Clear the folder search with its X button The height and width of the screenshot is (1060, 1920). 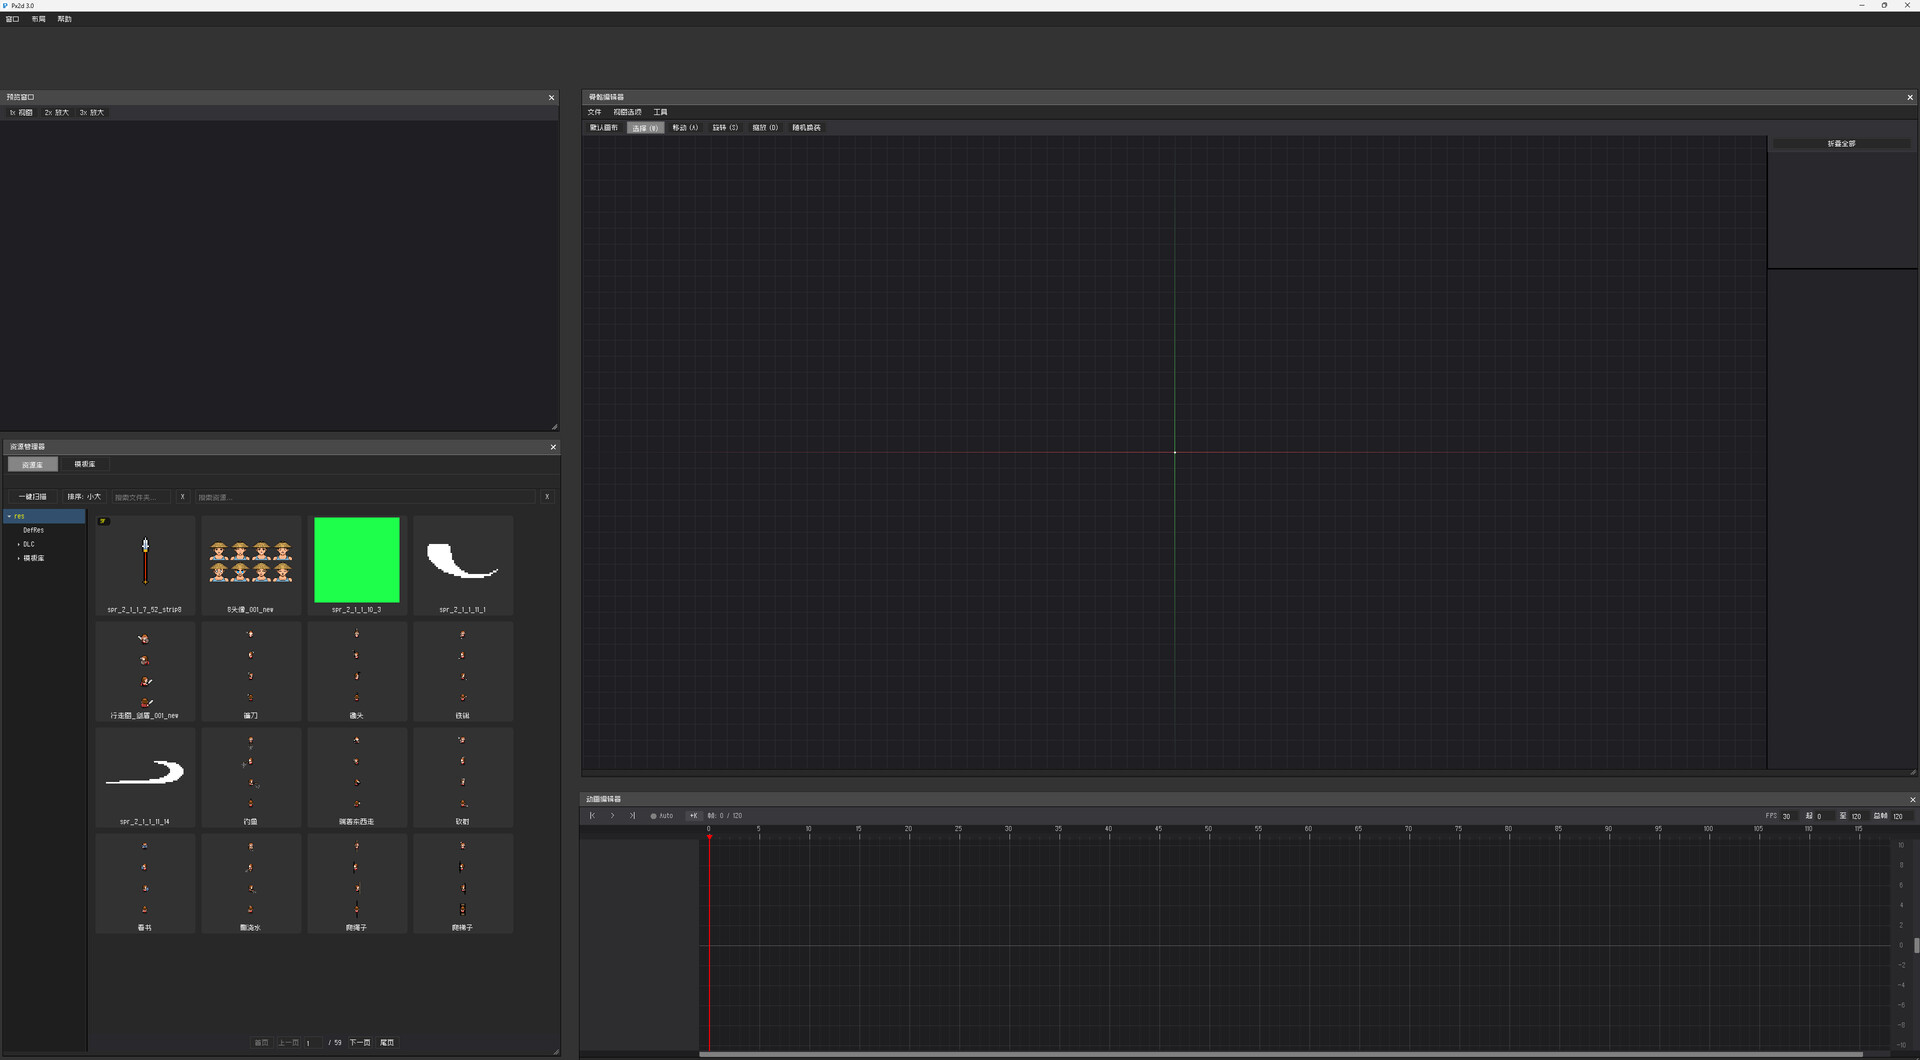click(182, 497)
